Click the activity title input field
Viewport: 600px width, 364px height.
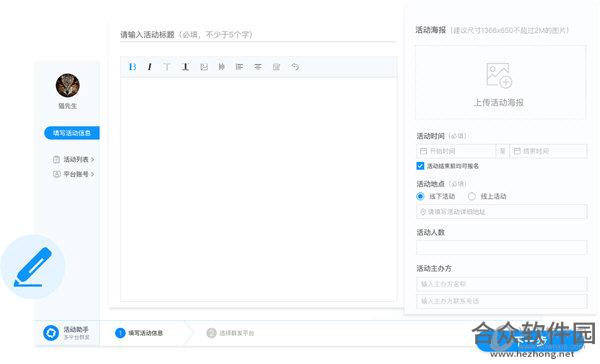point(258,35)
